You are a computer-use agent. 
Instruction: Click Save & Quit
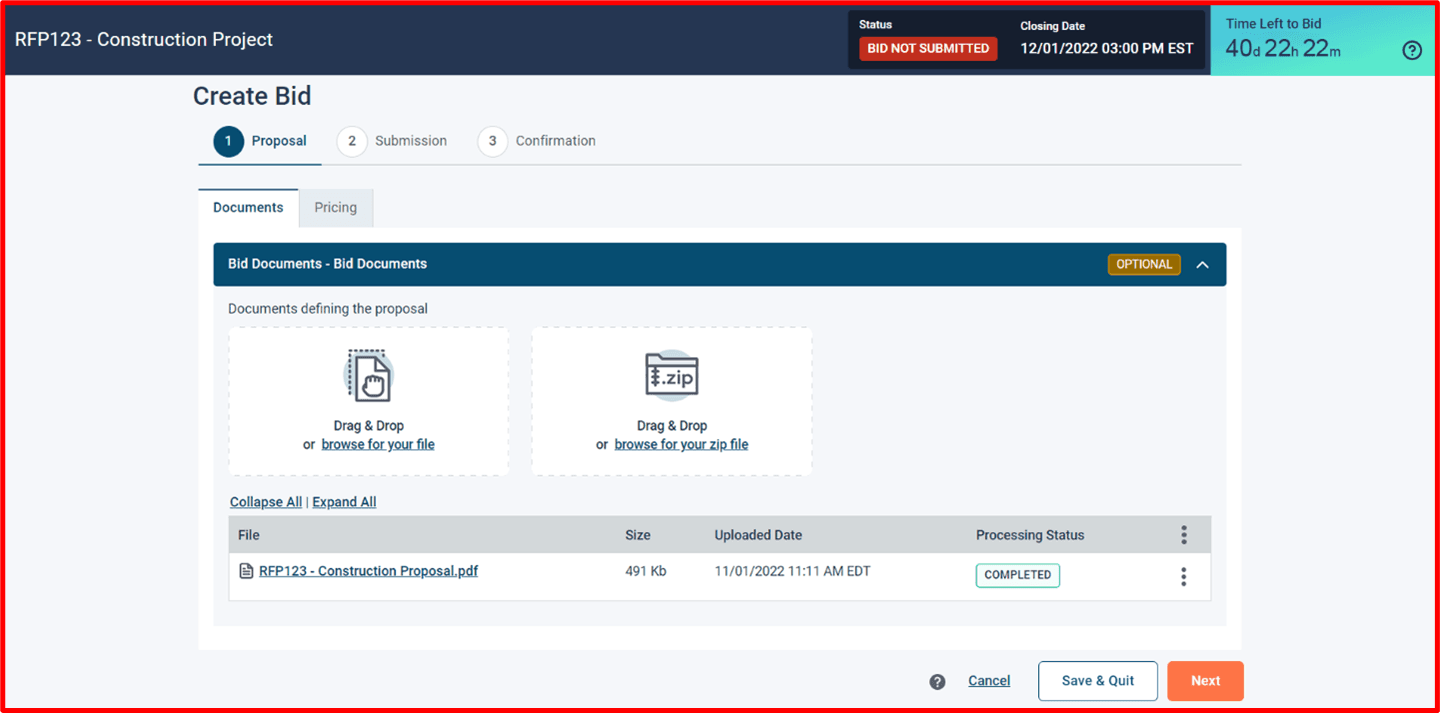coord(1097,680)
